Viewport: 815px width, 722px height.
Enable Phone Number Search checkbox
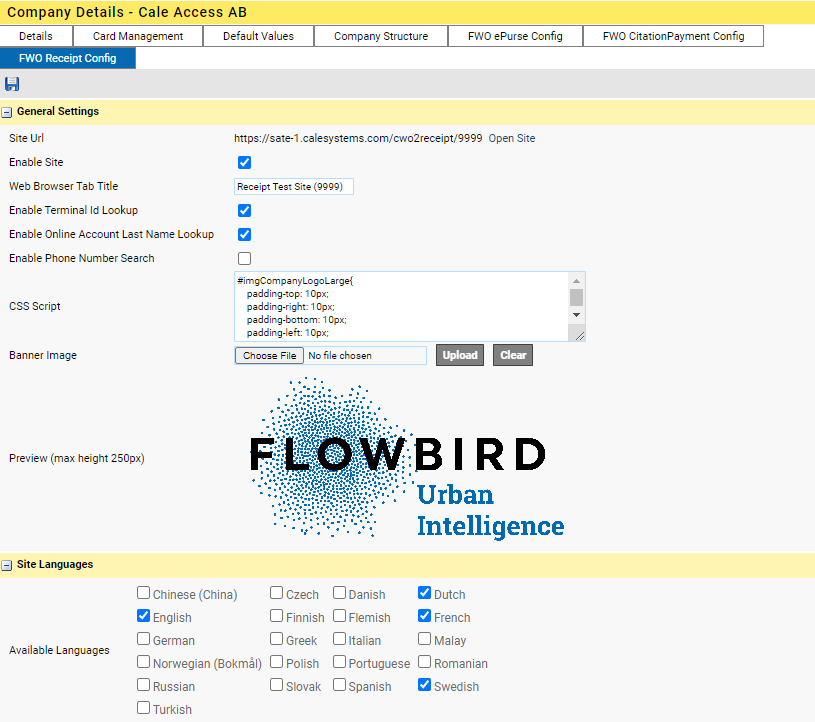click(244, 258)
